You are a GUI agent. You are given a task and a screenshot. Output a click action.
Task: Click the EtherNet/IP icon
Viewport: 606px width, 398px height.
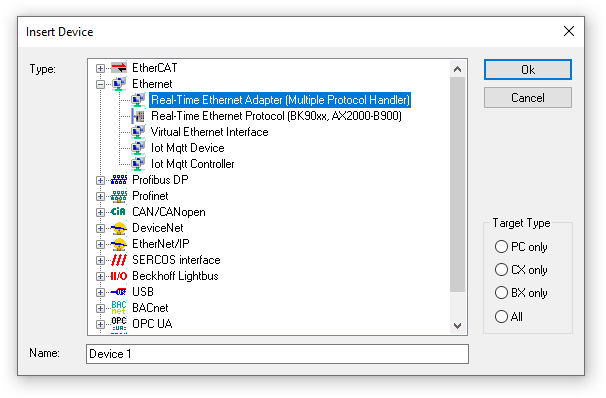[x=119, y=244]
